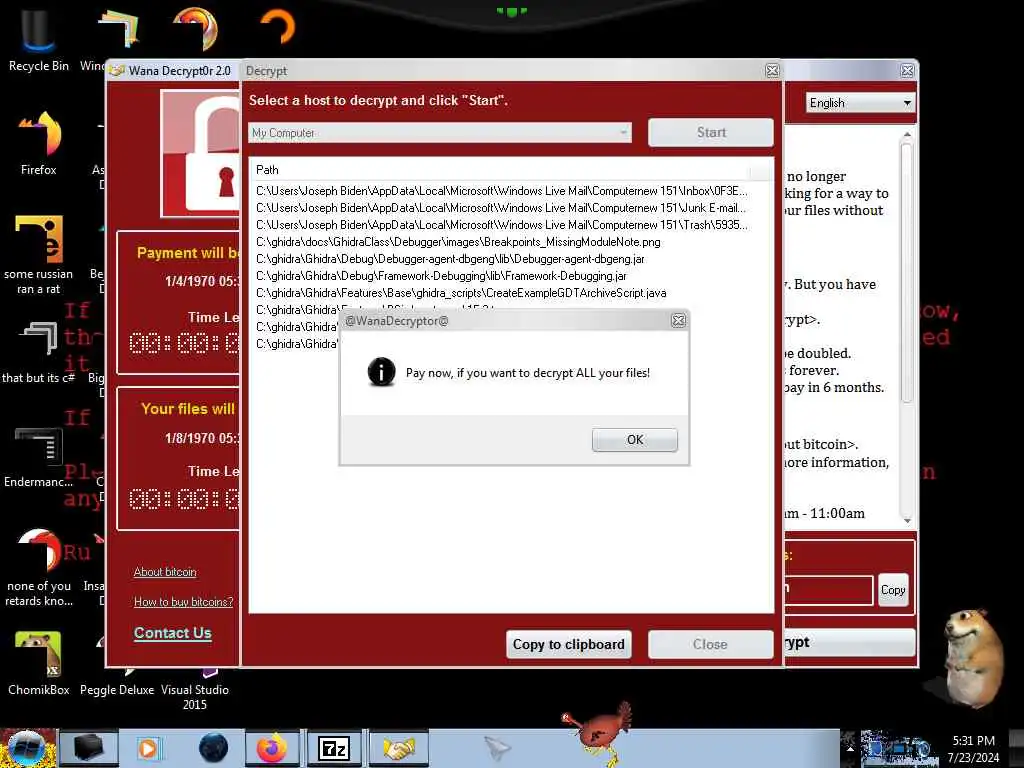The width and height of the screenshot is (1024, 768).
Task: Click scroll-down arrow of ransom note
Action: 906,520
